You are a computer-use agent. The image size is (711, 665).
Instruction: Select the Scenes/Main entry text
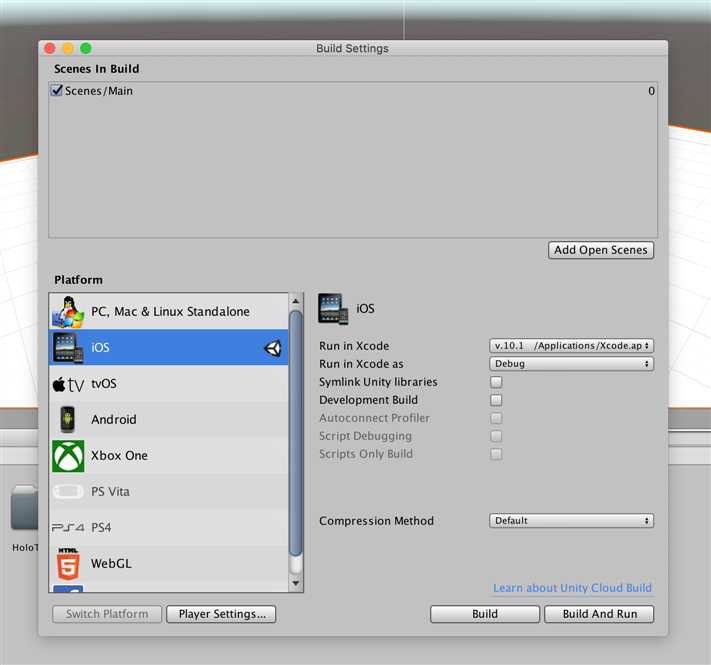click(x=99, y=91)
